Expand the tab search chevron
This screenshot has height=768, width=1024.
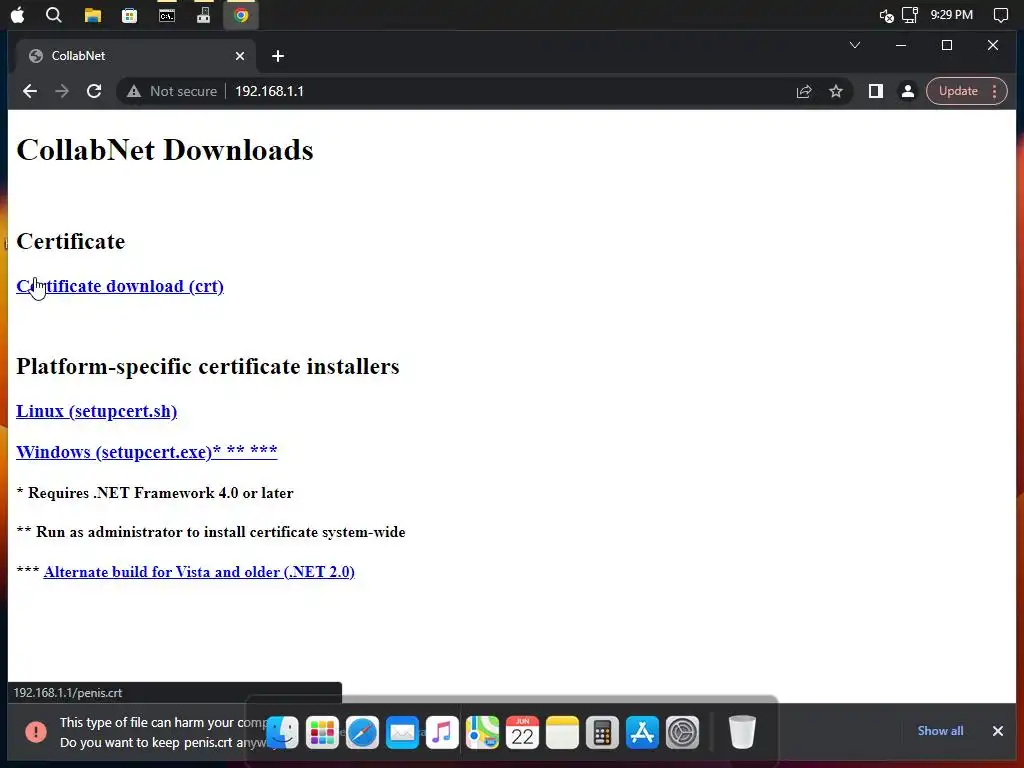(855, 45)
